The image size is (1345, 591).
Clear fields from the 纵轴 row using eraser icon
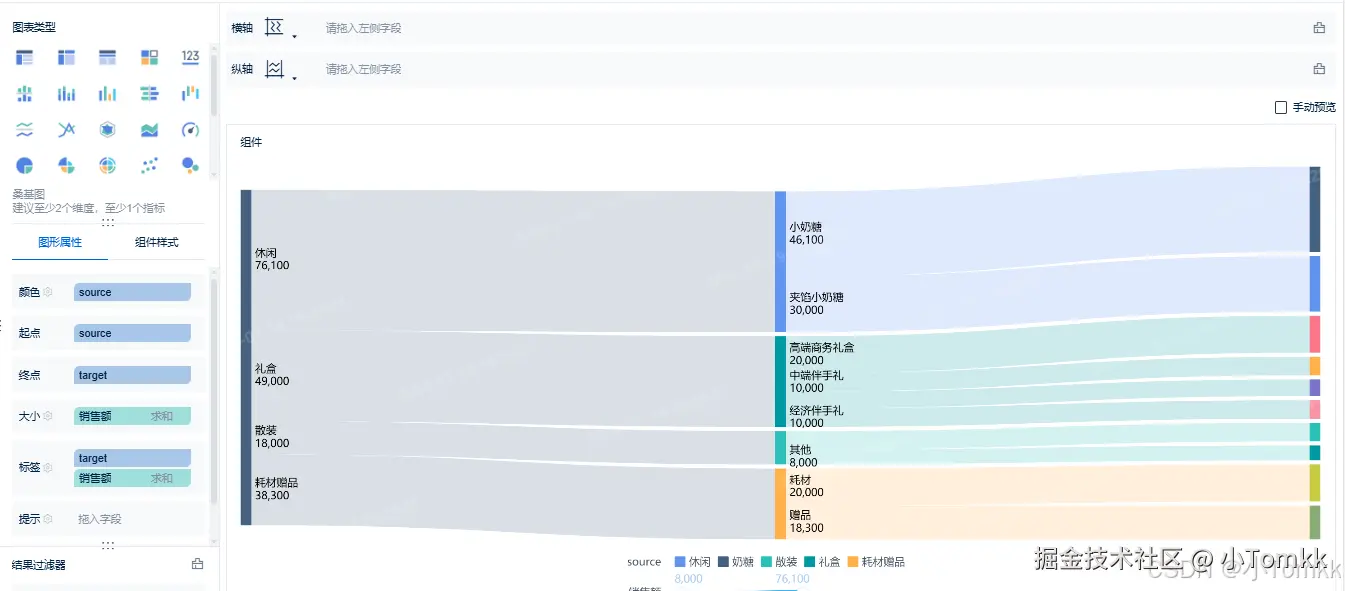click(x=1319, y=69)
